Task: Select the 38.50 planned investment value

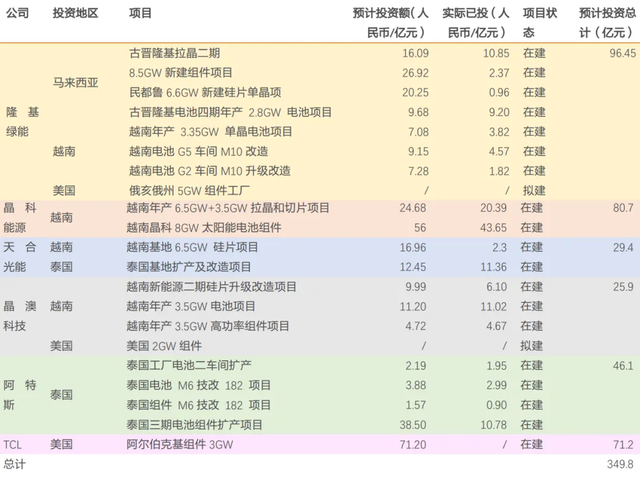Action: (413, 425)
